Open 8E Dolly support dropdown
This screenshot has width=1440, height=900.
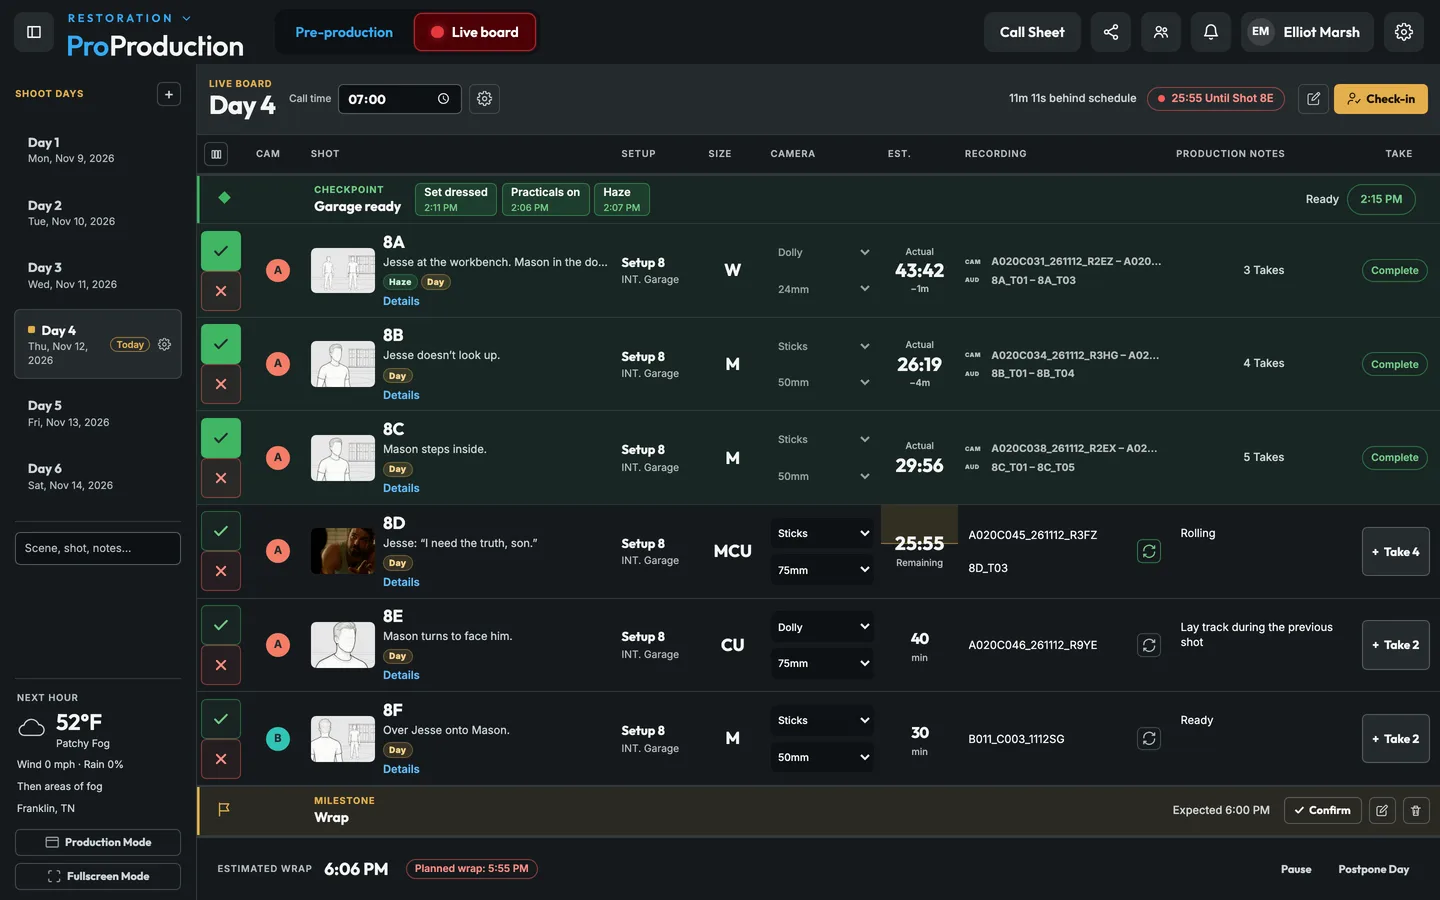822,627
